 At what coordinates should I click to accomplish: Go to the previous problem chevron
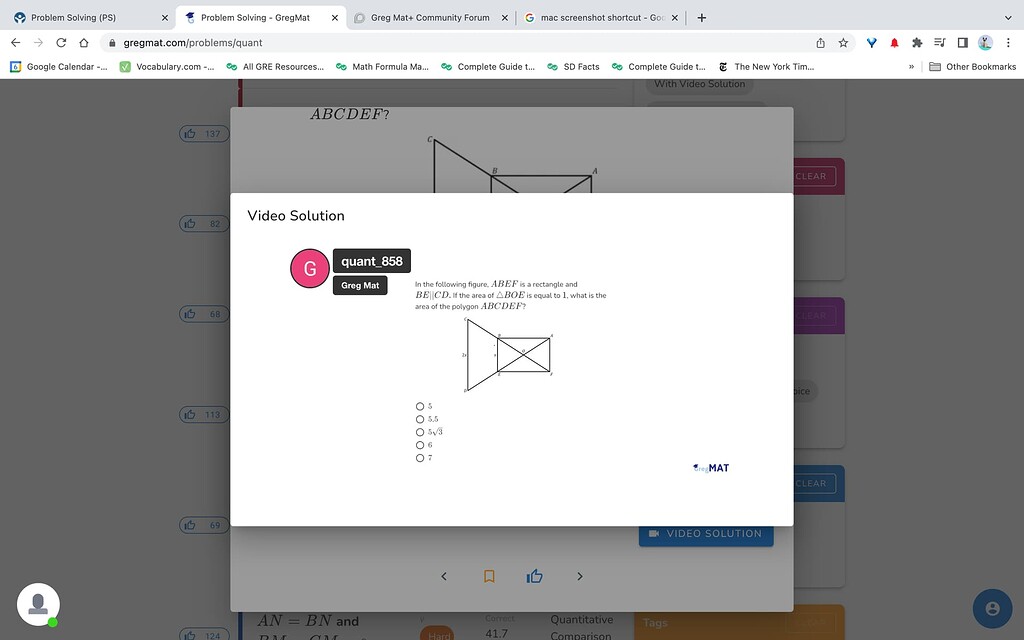pos(444,576)
